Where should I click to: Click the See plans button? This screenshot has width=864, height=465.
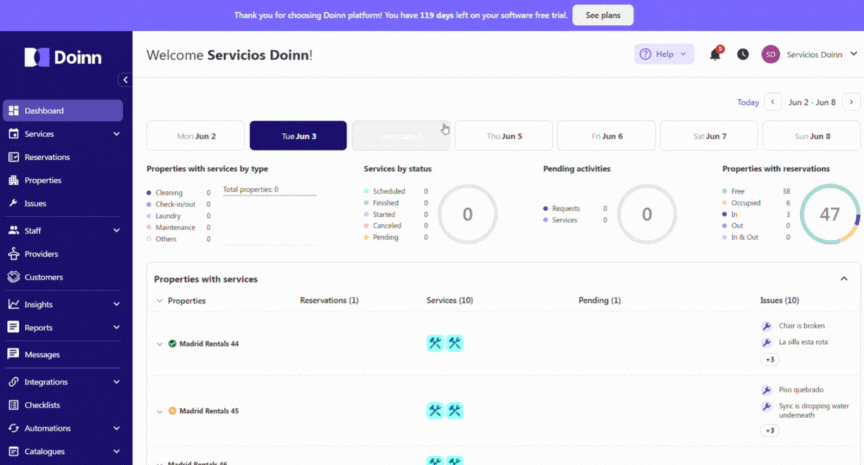point(603,15)
